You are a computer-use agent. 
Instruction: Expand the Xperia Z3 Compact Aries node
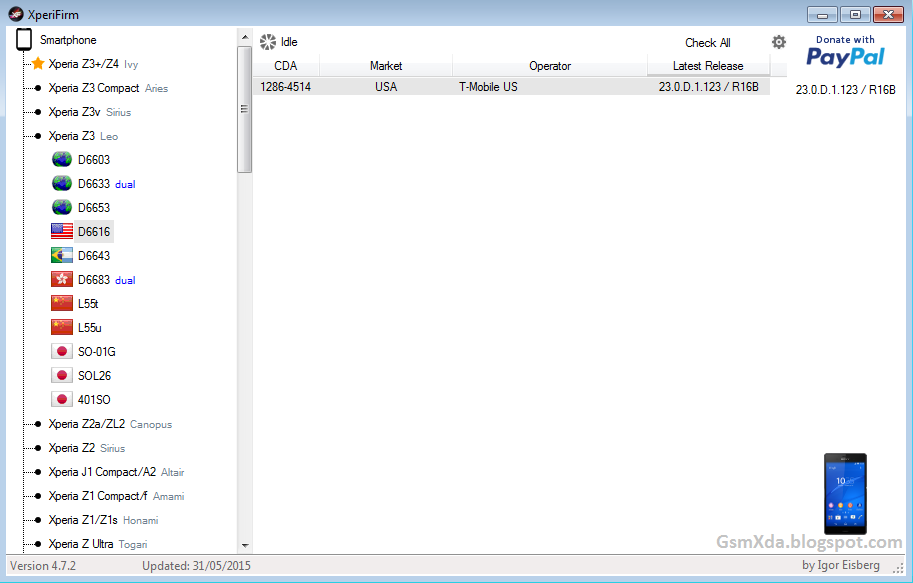[38, 88]
